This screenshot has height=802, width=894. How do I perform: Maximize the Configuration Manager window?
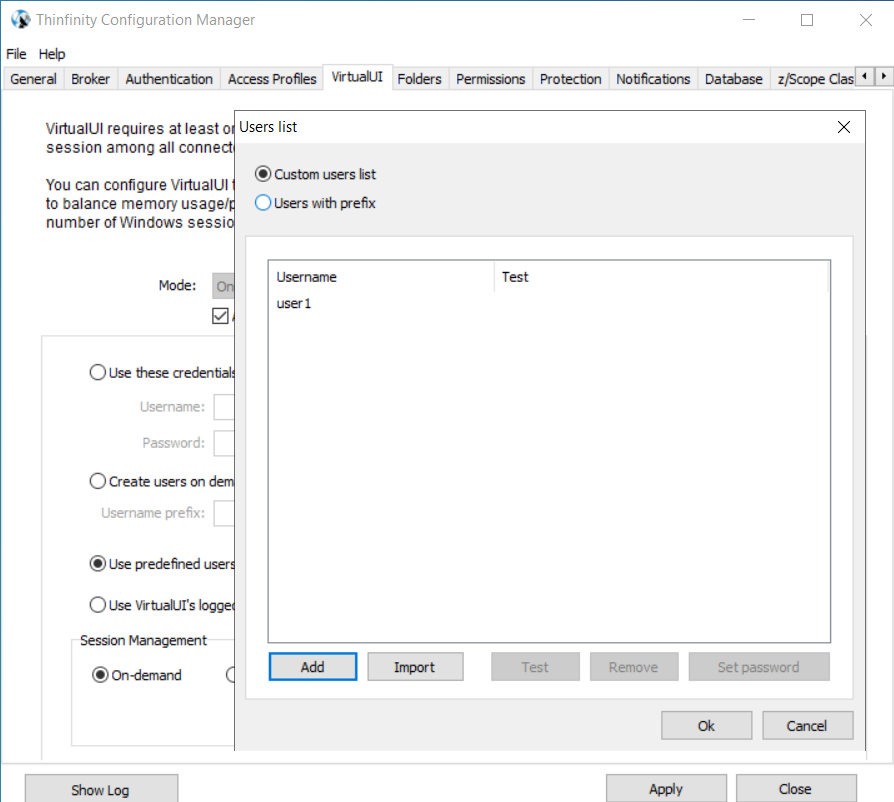click(x=807, y=20)
